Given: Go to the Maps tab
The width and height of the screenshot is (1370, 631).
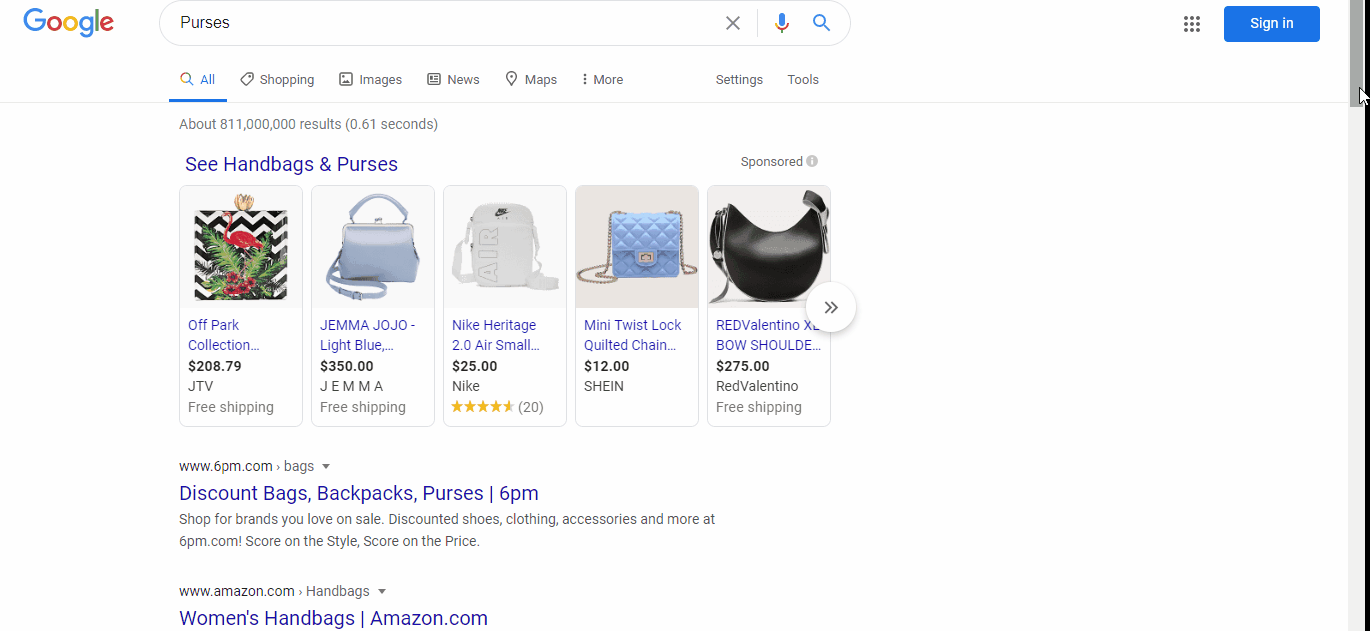Looking at the screenshot, I should [x=531, y=80].
